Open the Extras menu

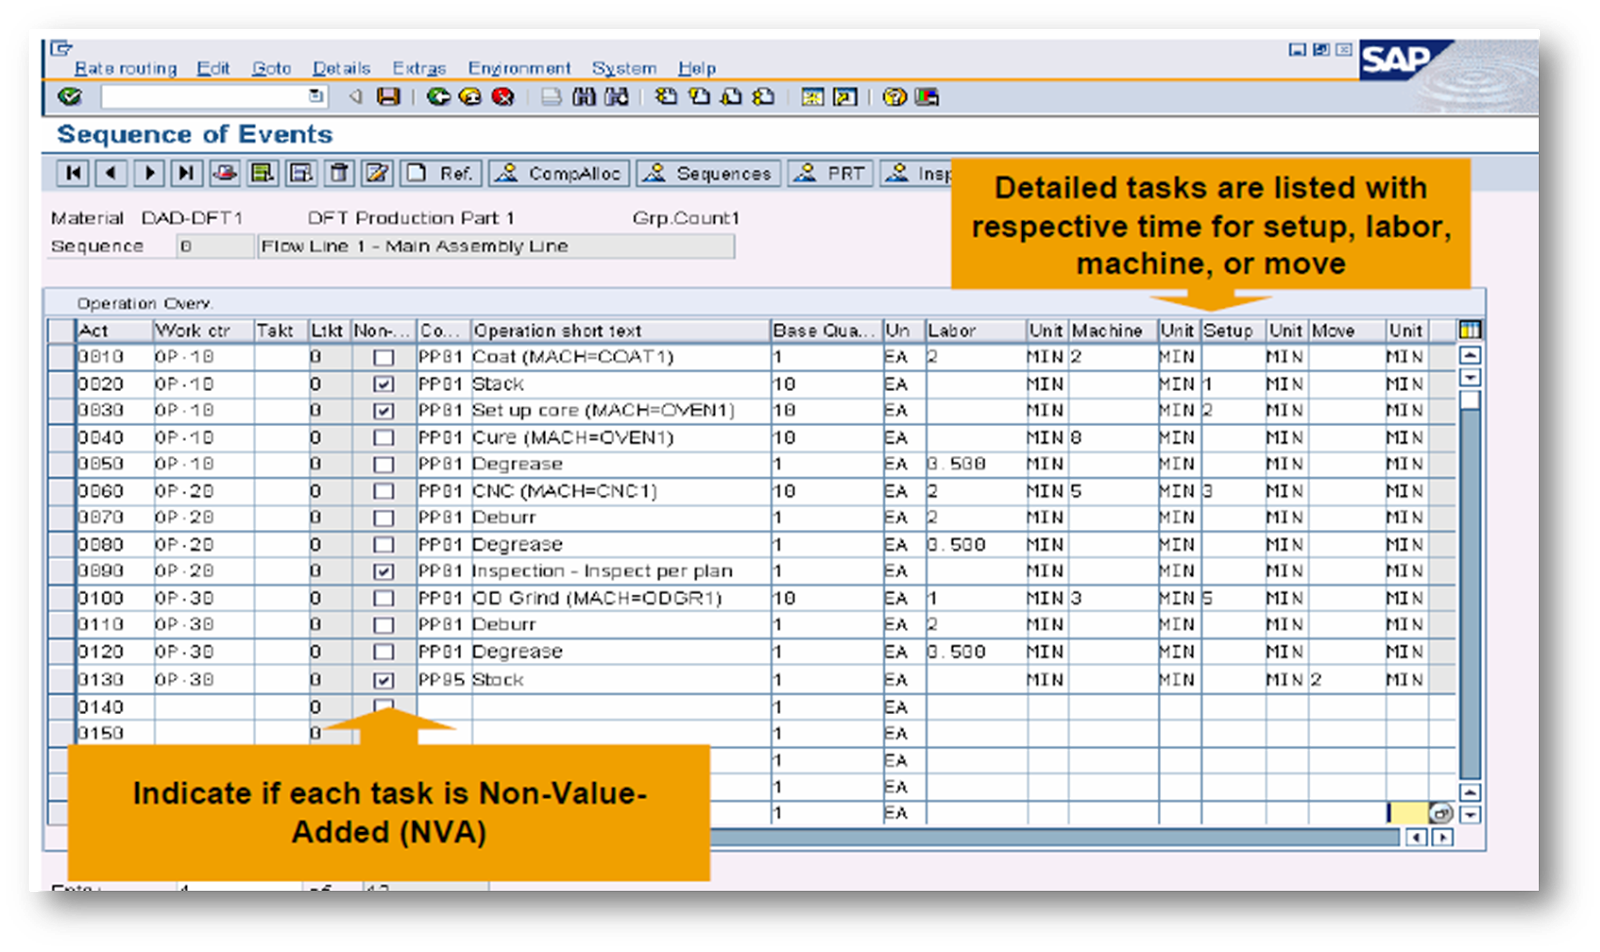pos(420,68)
